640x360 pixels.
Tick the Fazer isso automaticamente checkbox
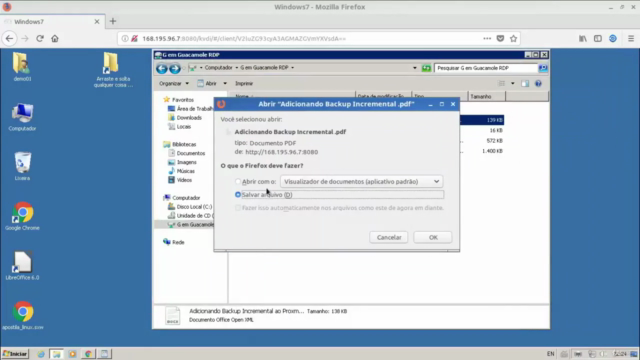pos(238,208)
